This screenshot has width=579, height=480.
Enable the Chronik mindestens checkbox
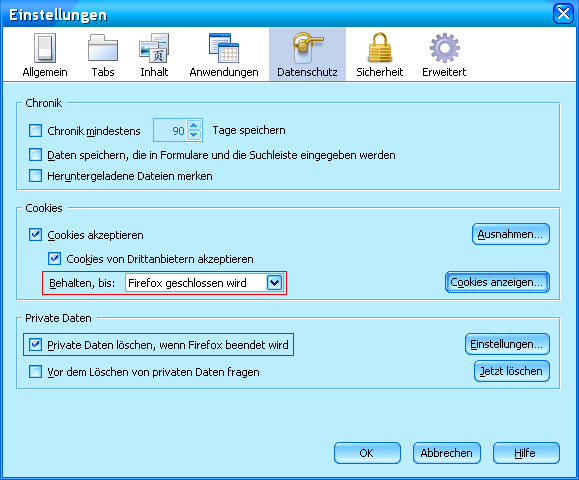(x=35, y=130)
